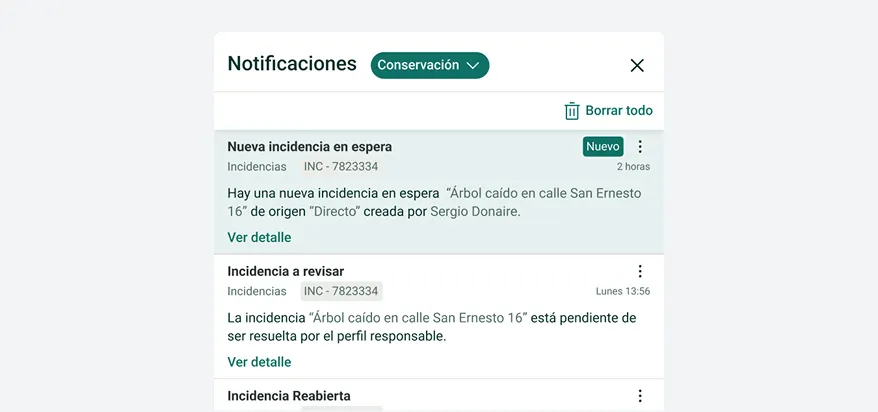Click the Notificaciones heading
Screen dimensions: 878x412
click(292, 64)
